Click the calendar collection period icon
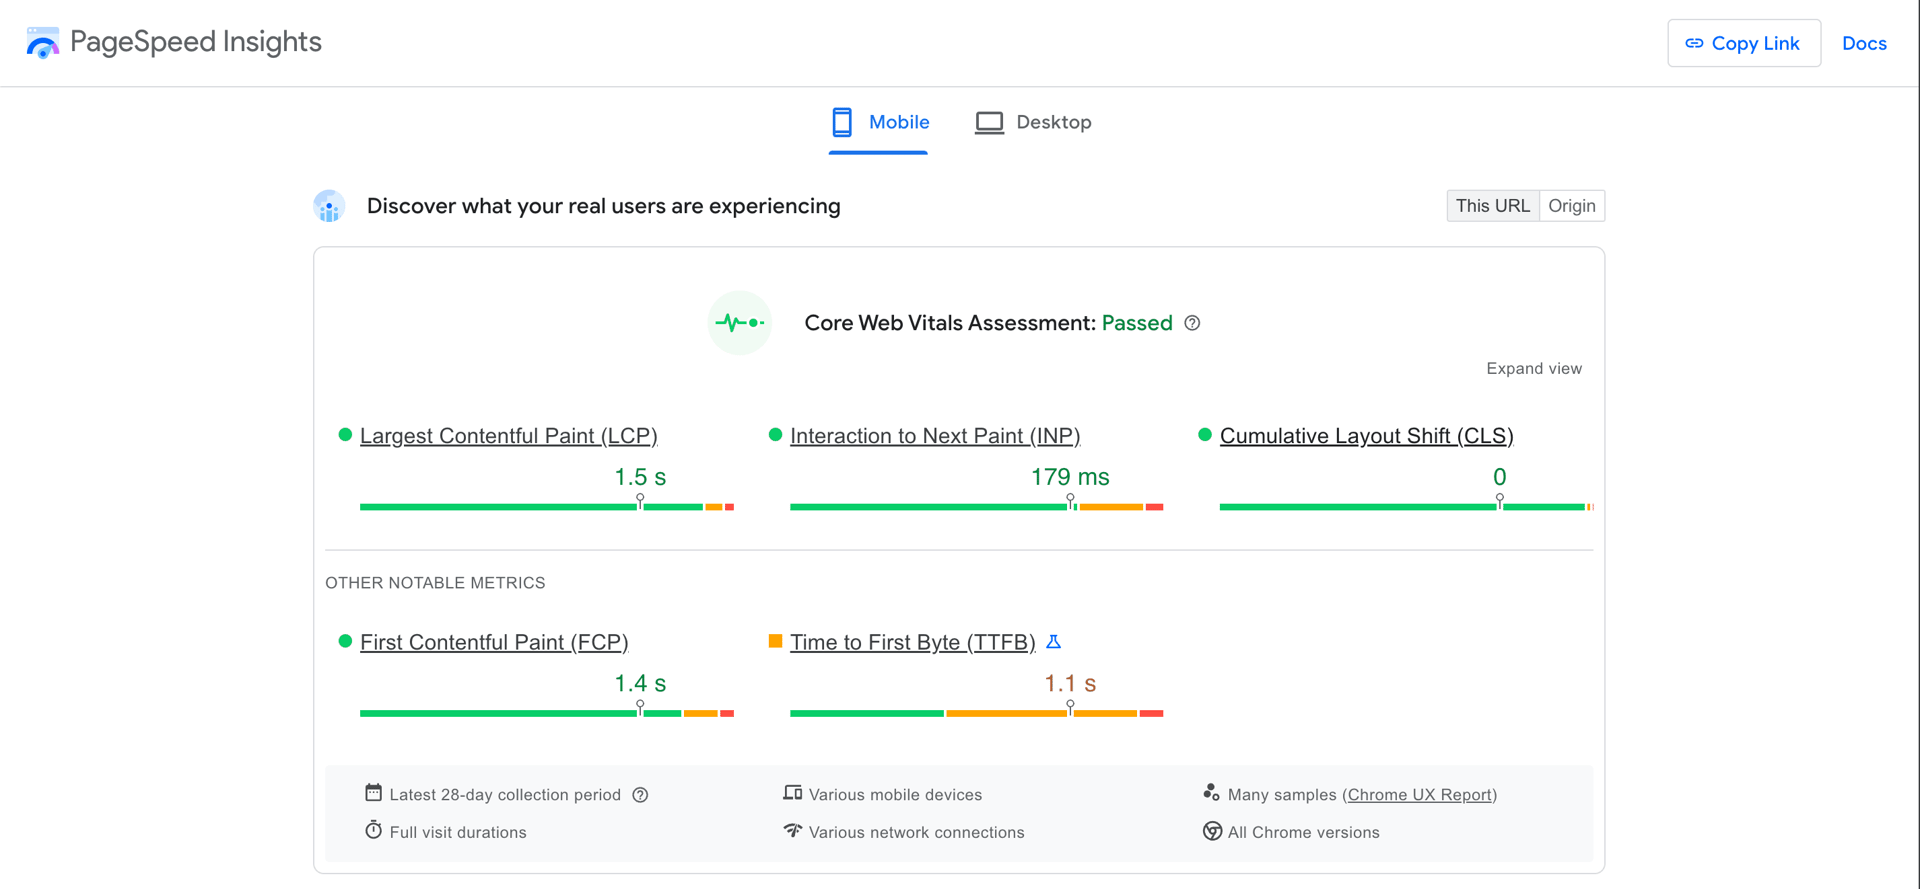 (x=373, y=793)
